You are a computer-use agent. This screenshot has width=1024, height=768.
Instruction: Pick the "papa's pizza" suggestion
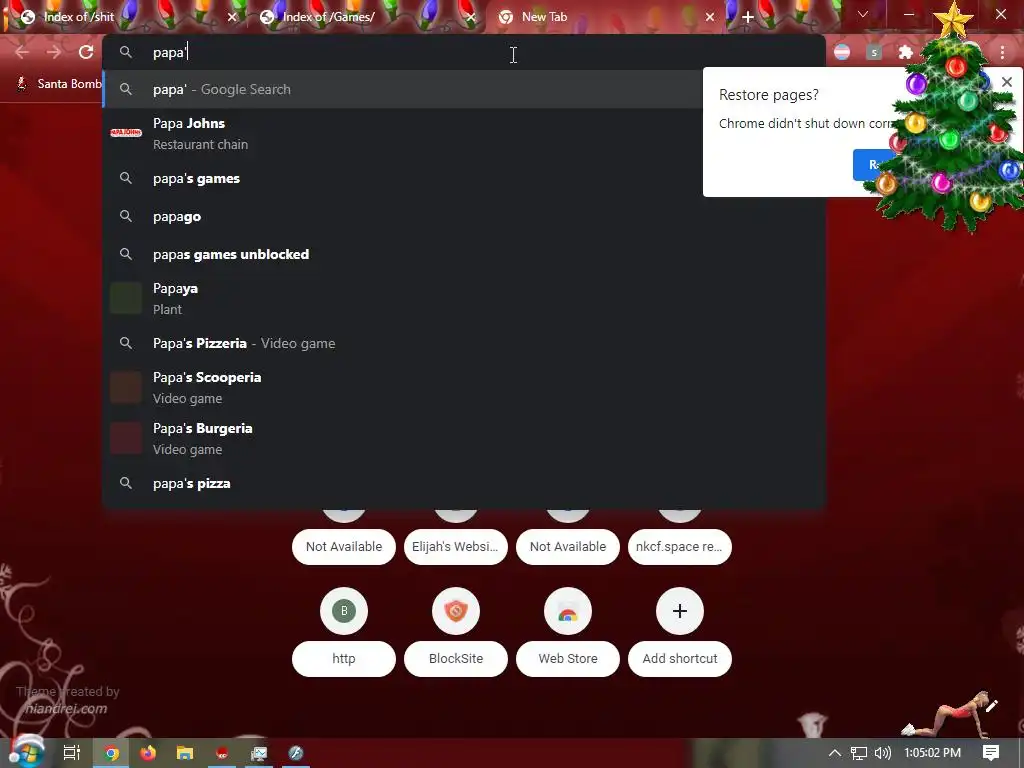(x=464, y=483)
